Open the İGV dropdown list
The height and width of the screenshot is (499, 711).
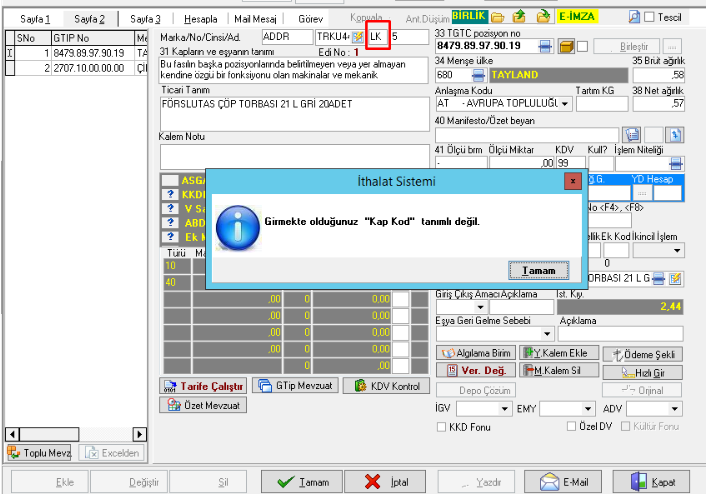[504, 409]
